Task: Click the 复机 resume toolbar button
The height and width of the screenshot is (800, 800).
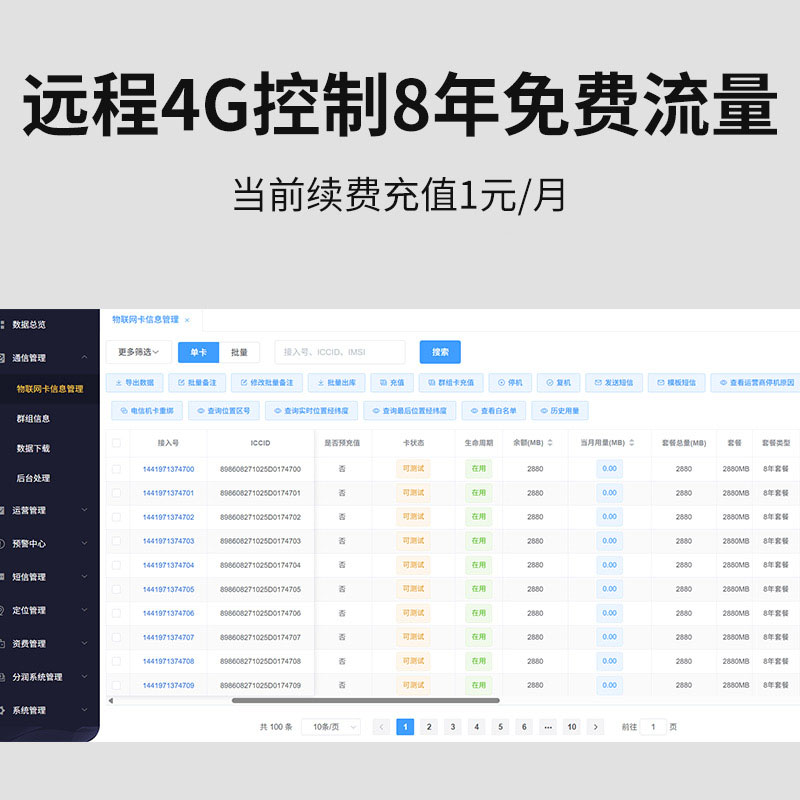Action: [558, 382]
